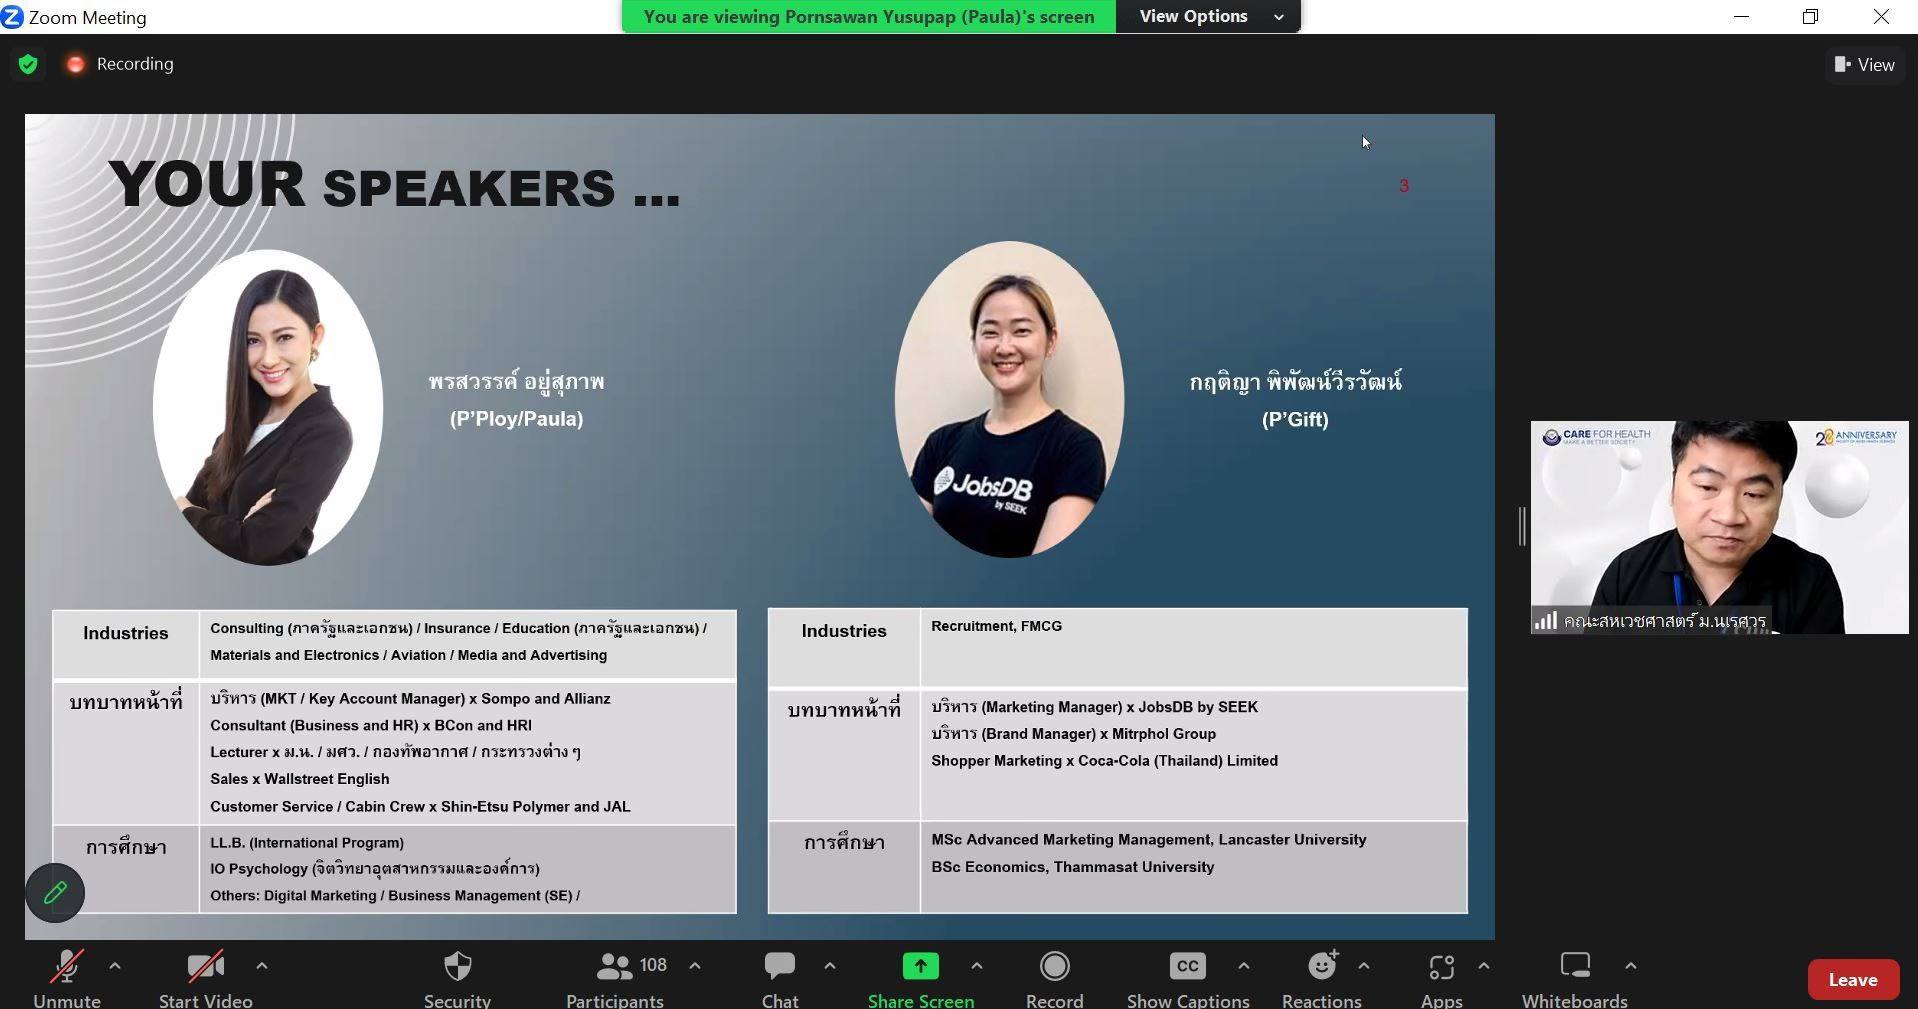Click '(P'Ploy/Paula)' name label

coord(516,419)
